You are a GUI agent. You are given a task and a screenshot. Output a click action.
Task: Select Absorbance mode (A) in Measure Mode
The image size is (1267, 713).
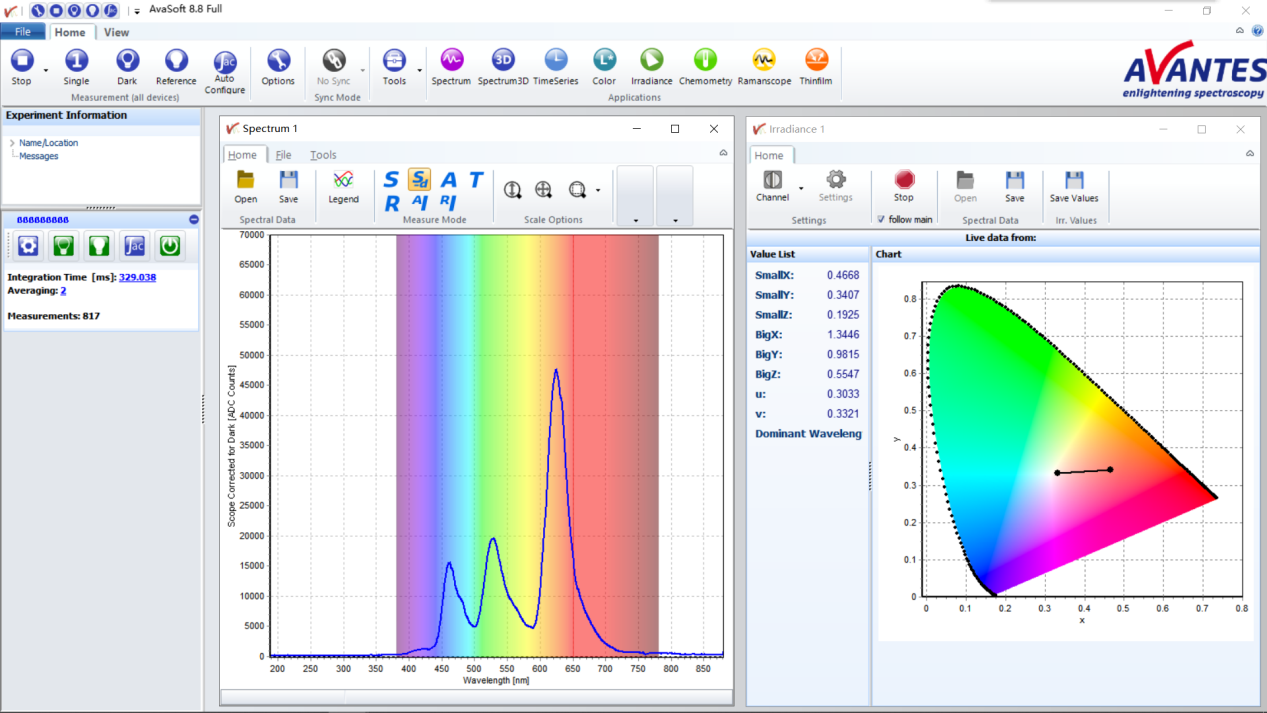[448, 180]
